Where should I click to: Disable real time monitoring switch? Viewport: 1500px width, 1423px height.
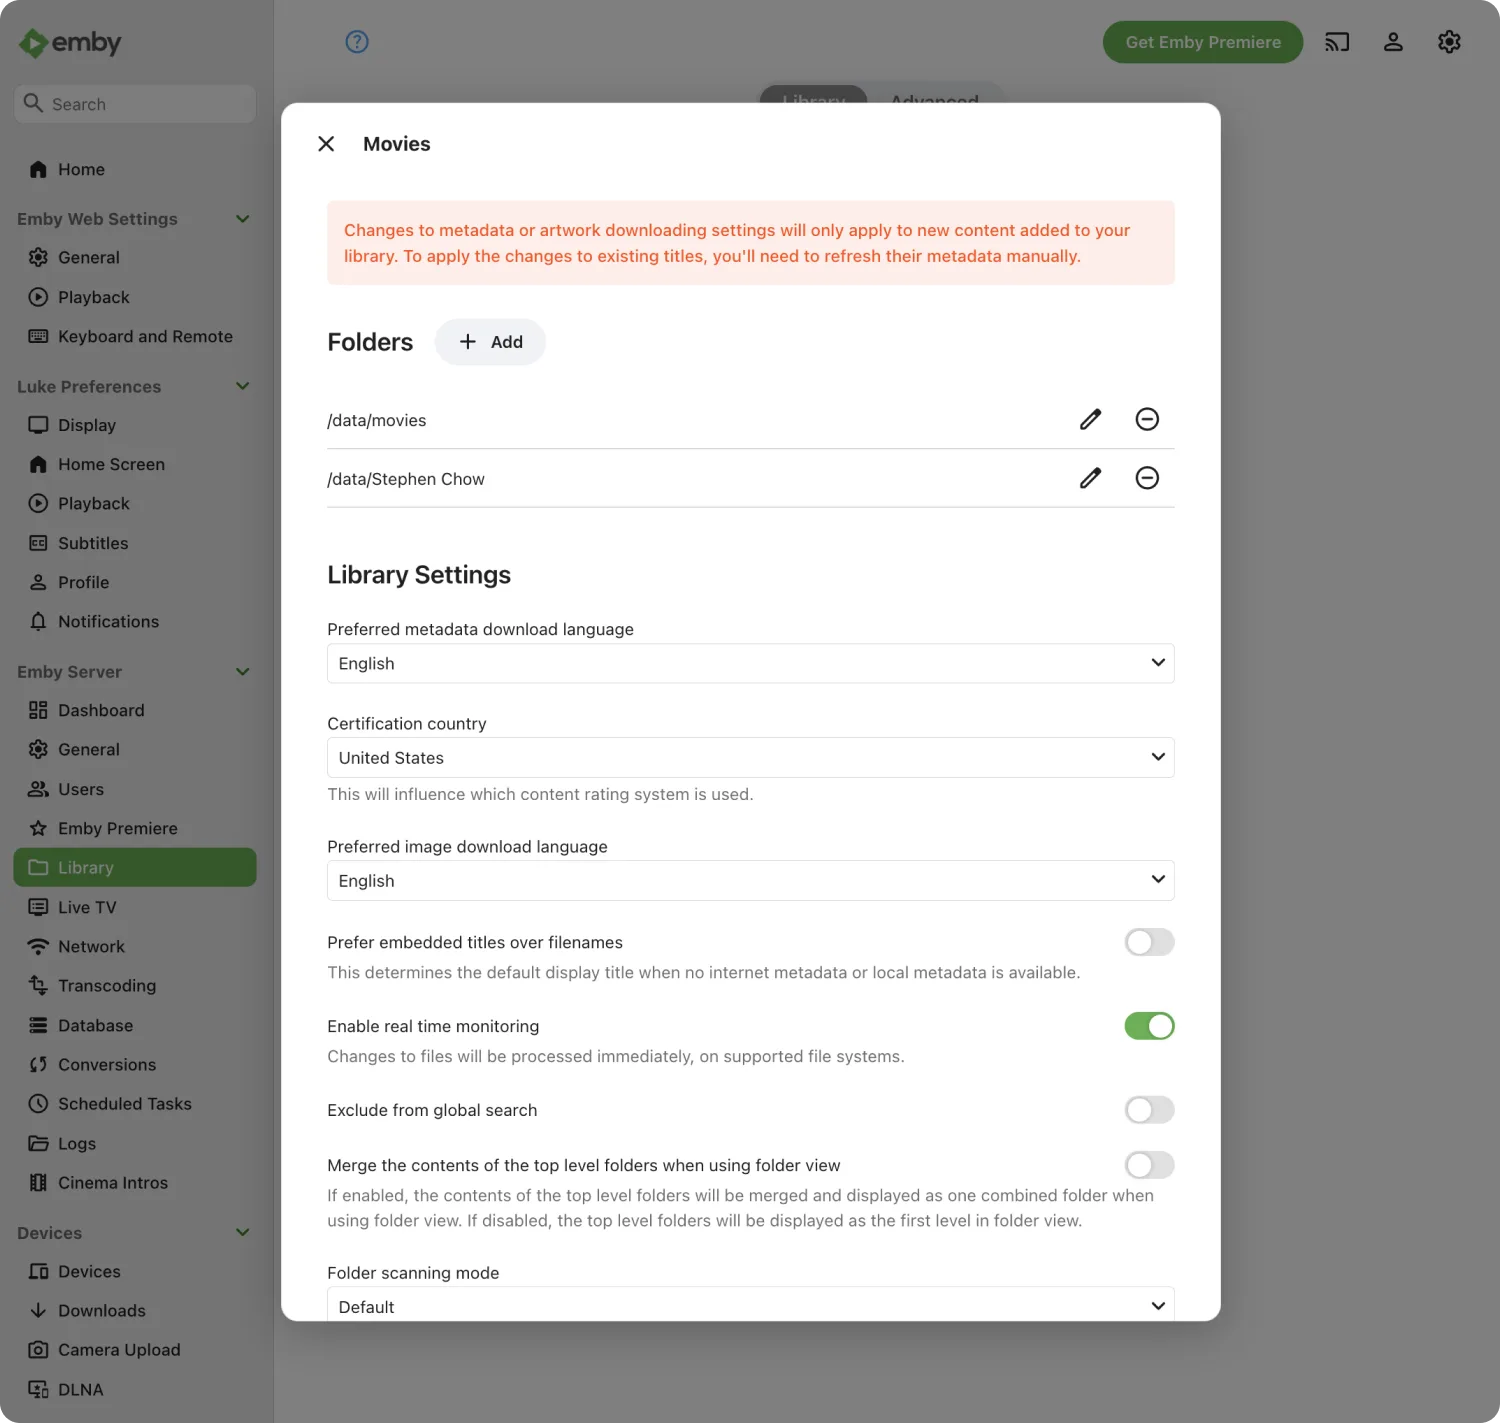click(x=1149, y=1026)
